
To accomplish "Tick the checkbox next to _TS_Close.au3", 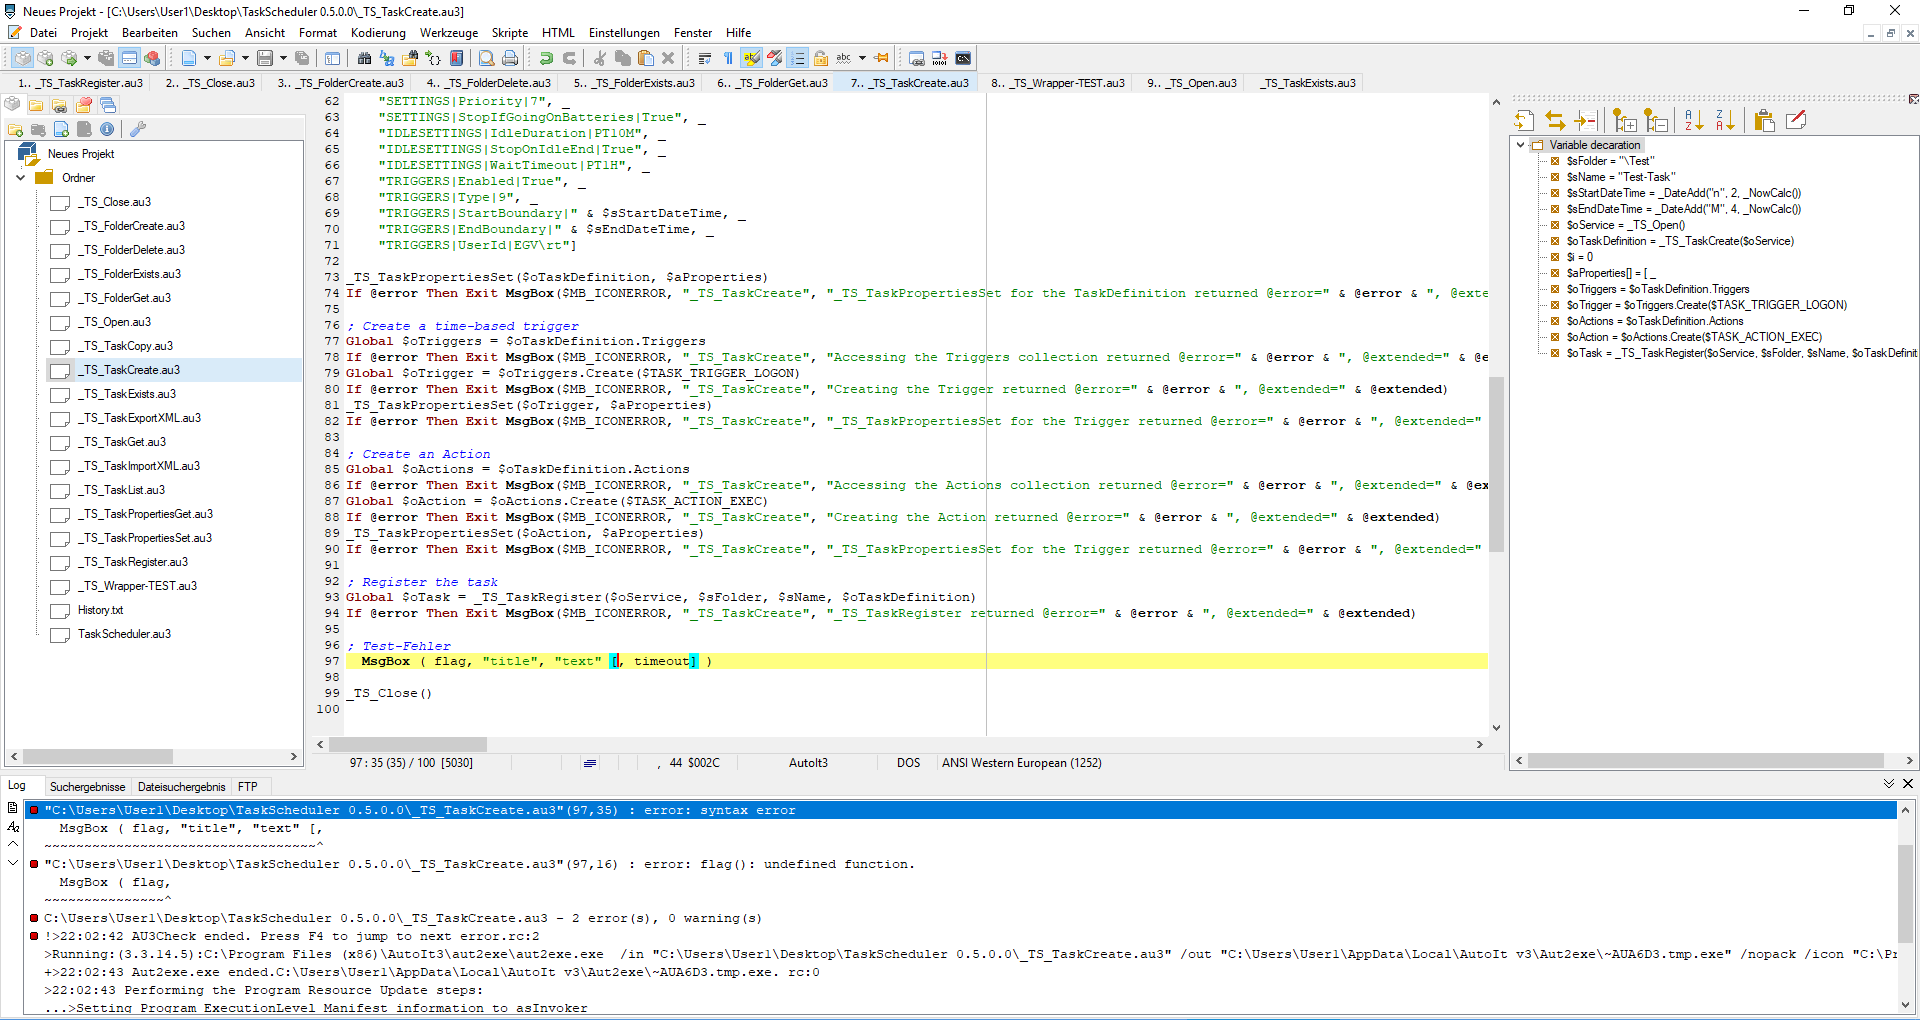I will click(x=60, y=203).
